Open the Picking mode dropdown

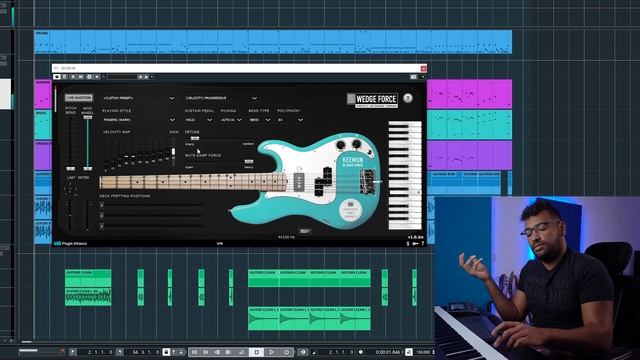click(x=231, y=120)
